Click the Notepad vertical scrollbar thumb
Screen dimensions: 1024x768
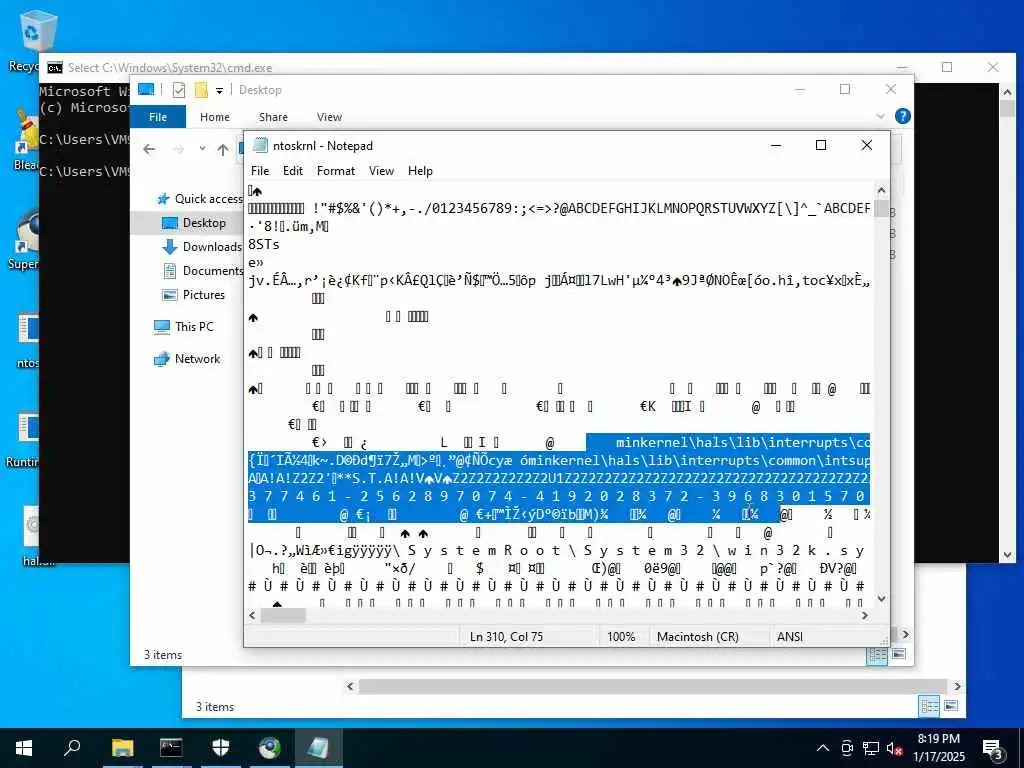[x=881, y=208]
